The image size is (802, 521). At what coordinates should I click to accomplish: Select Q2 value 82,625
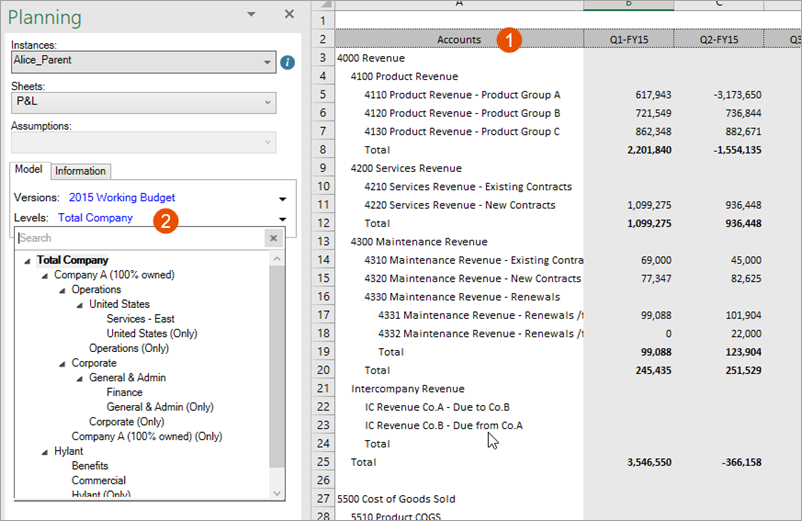tap(719, 278)
